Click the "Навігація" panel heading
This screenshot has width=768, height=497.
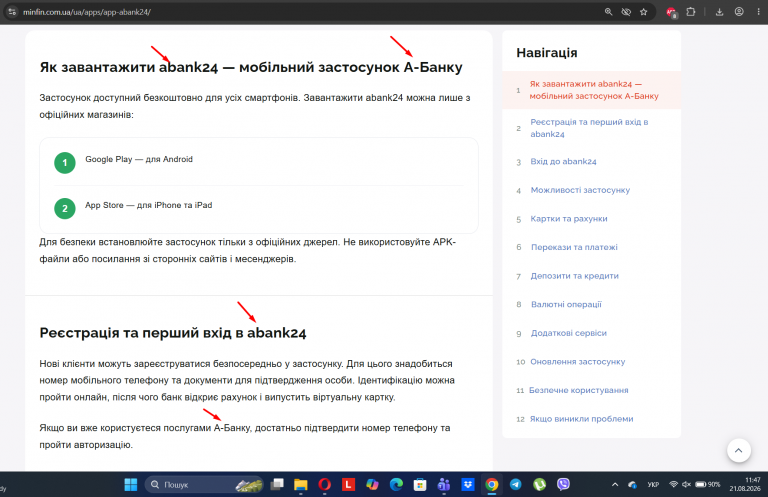pos(547,52)
